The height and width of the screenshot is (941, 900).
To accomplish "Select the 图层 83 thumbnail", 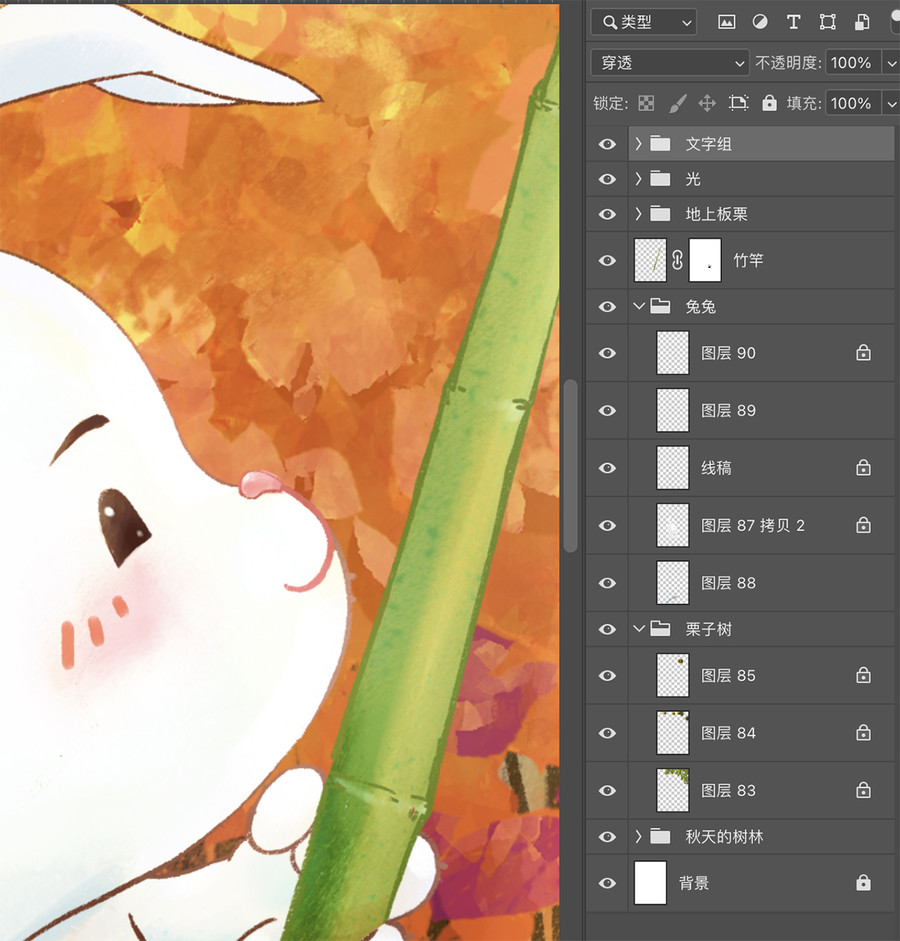I will (673, 790).
